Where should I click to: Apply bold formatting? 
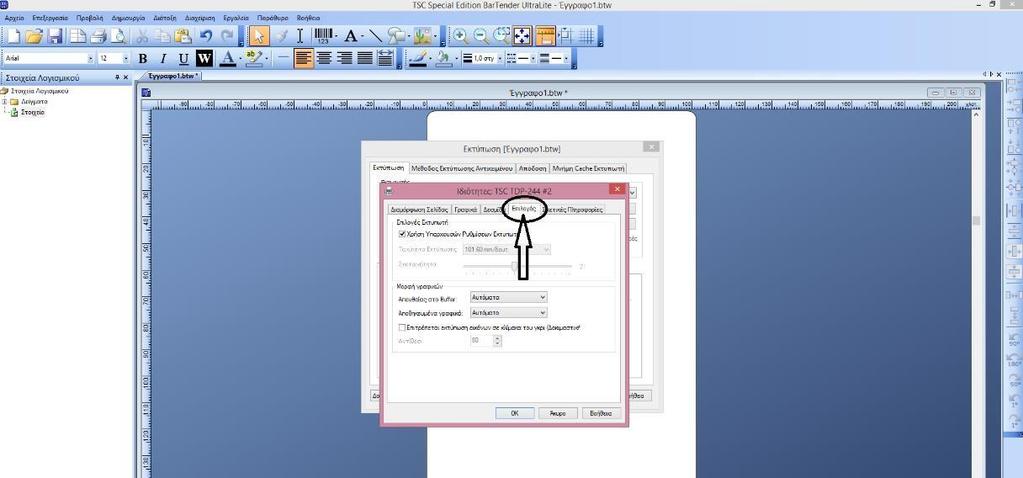pyautogui.click(x=143, y=59)
